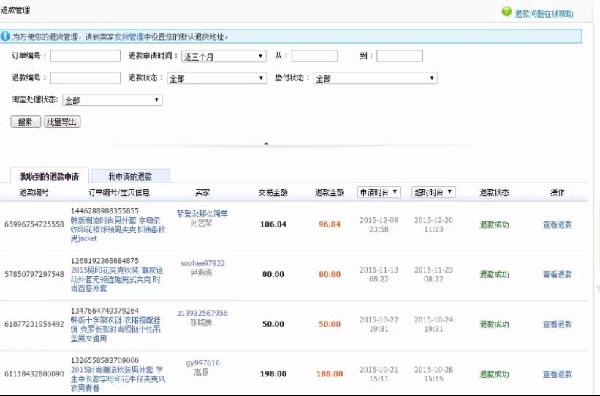600x396 pixels.
Task: Click 查看退款 for the 106.04 order
Action: click(557, 225)
